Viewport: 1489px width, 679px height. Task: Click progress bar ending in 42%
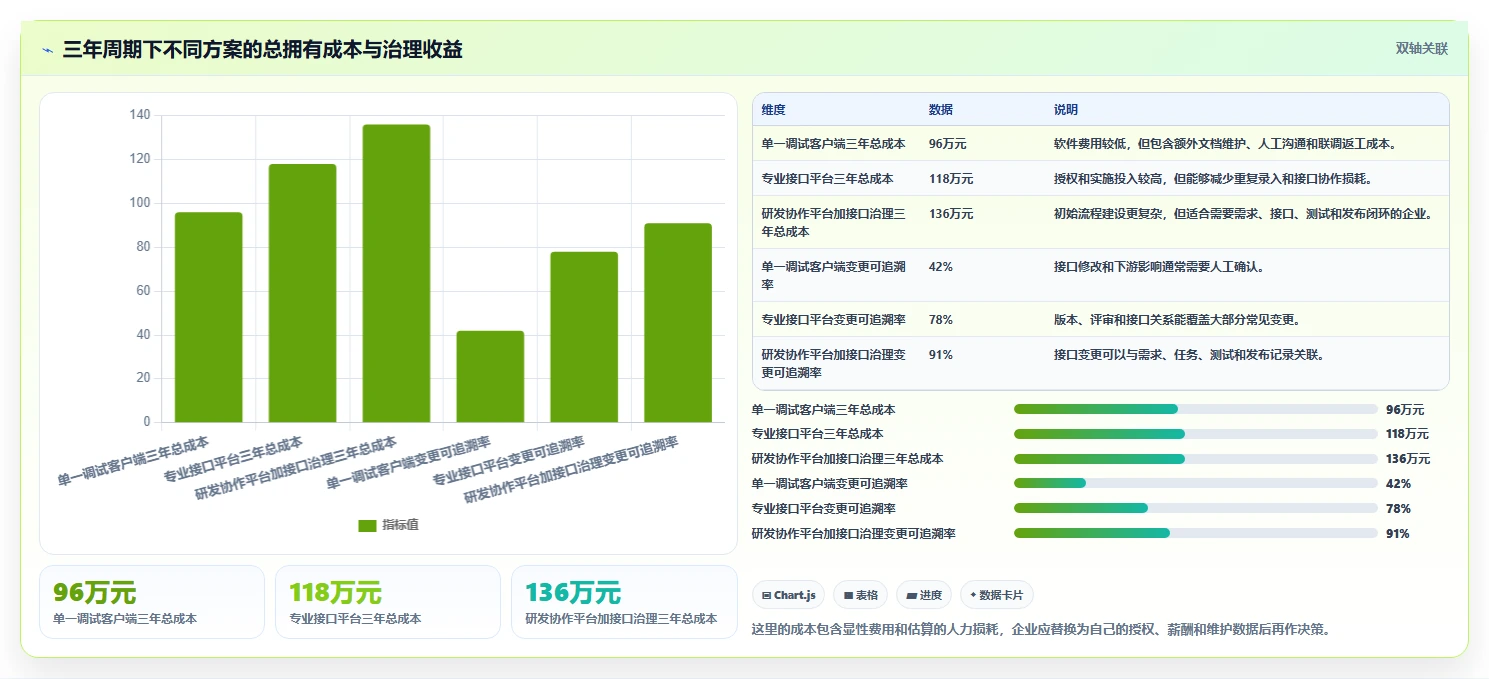pyautogui.click(x=1196, y=483)
